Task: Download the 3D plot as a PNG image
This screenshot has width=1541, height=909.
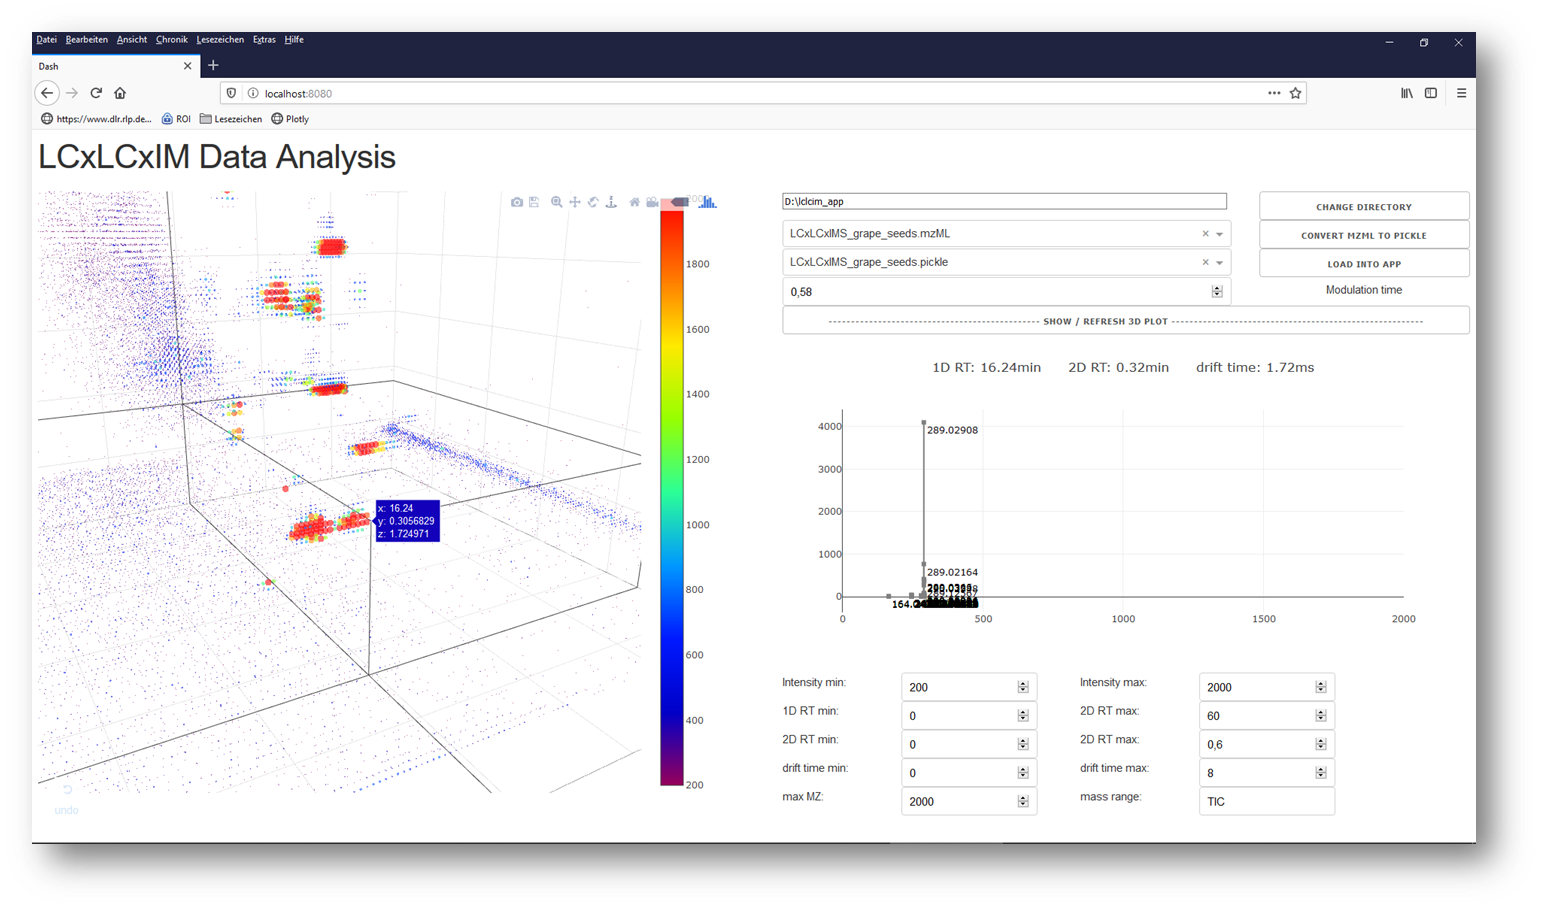Action: pos(517,202)
